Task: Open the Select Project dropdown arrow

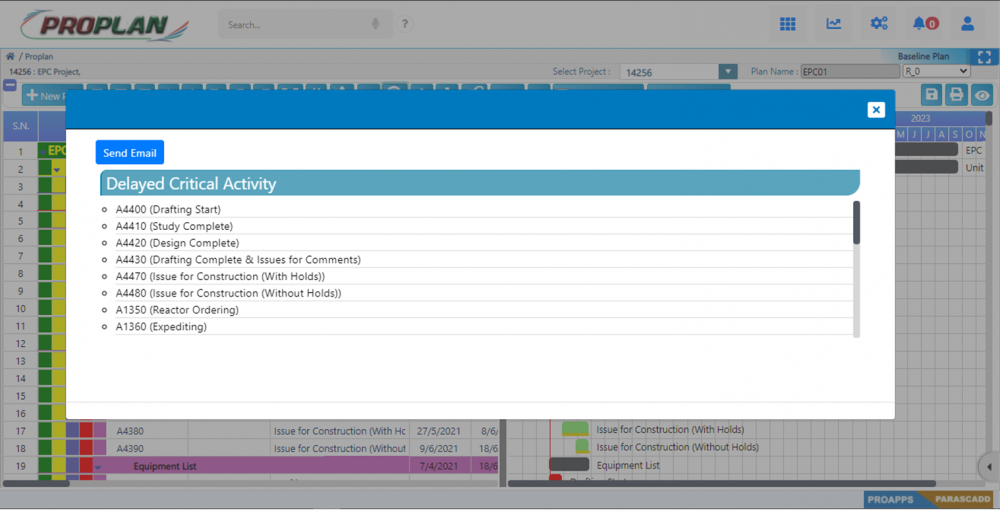Action: (728, 72)
